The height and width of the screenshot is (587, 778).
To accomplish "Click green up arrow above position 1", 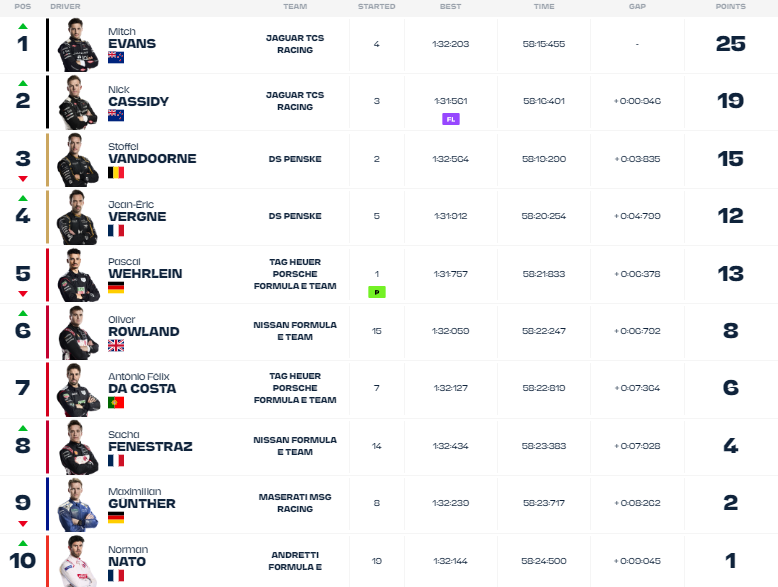I will 23,26.
